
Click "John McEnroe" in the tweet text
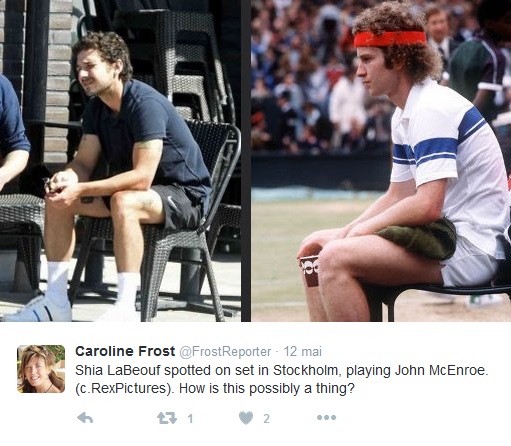pyautogui.click(x=441, y=370)
